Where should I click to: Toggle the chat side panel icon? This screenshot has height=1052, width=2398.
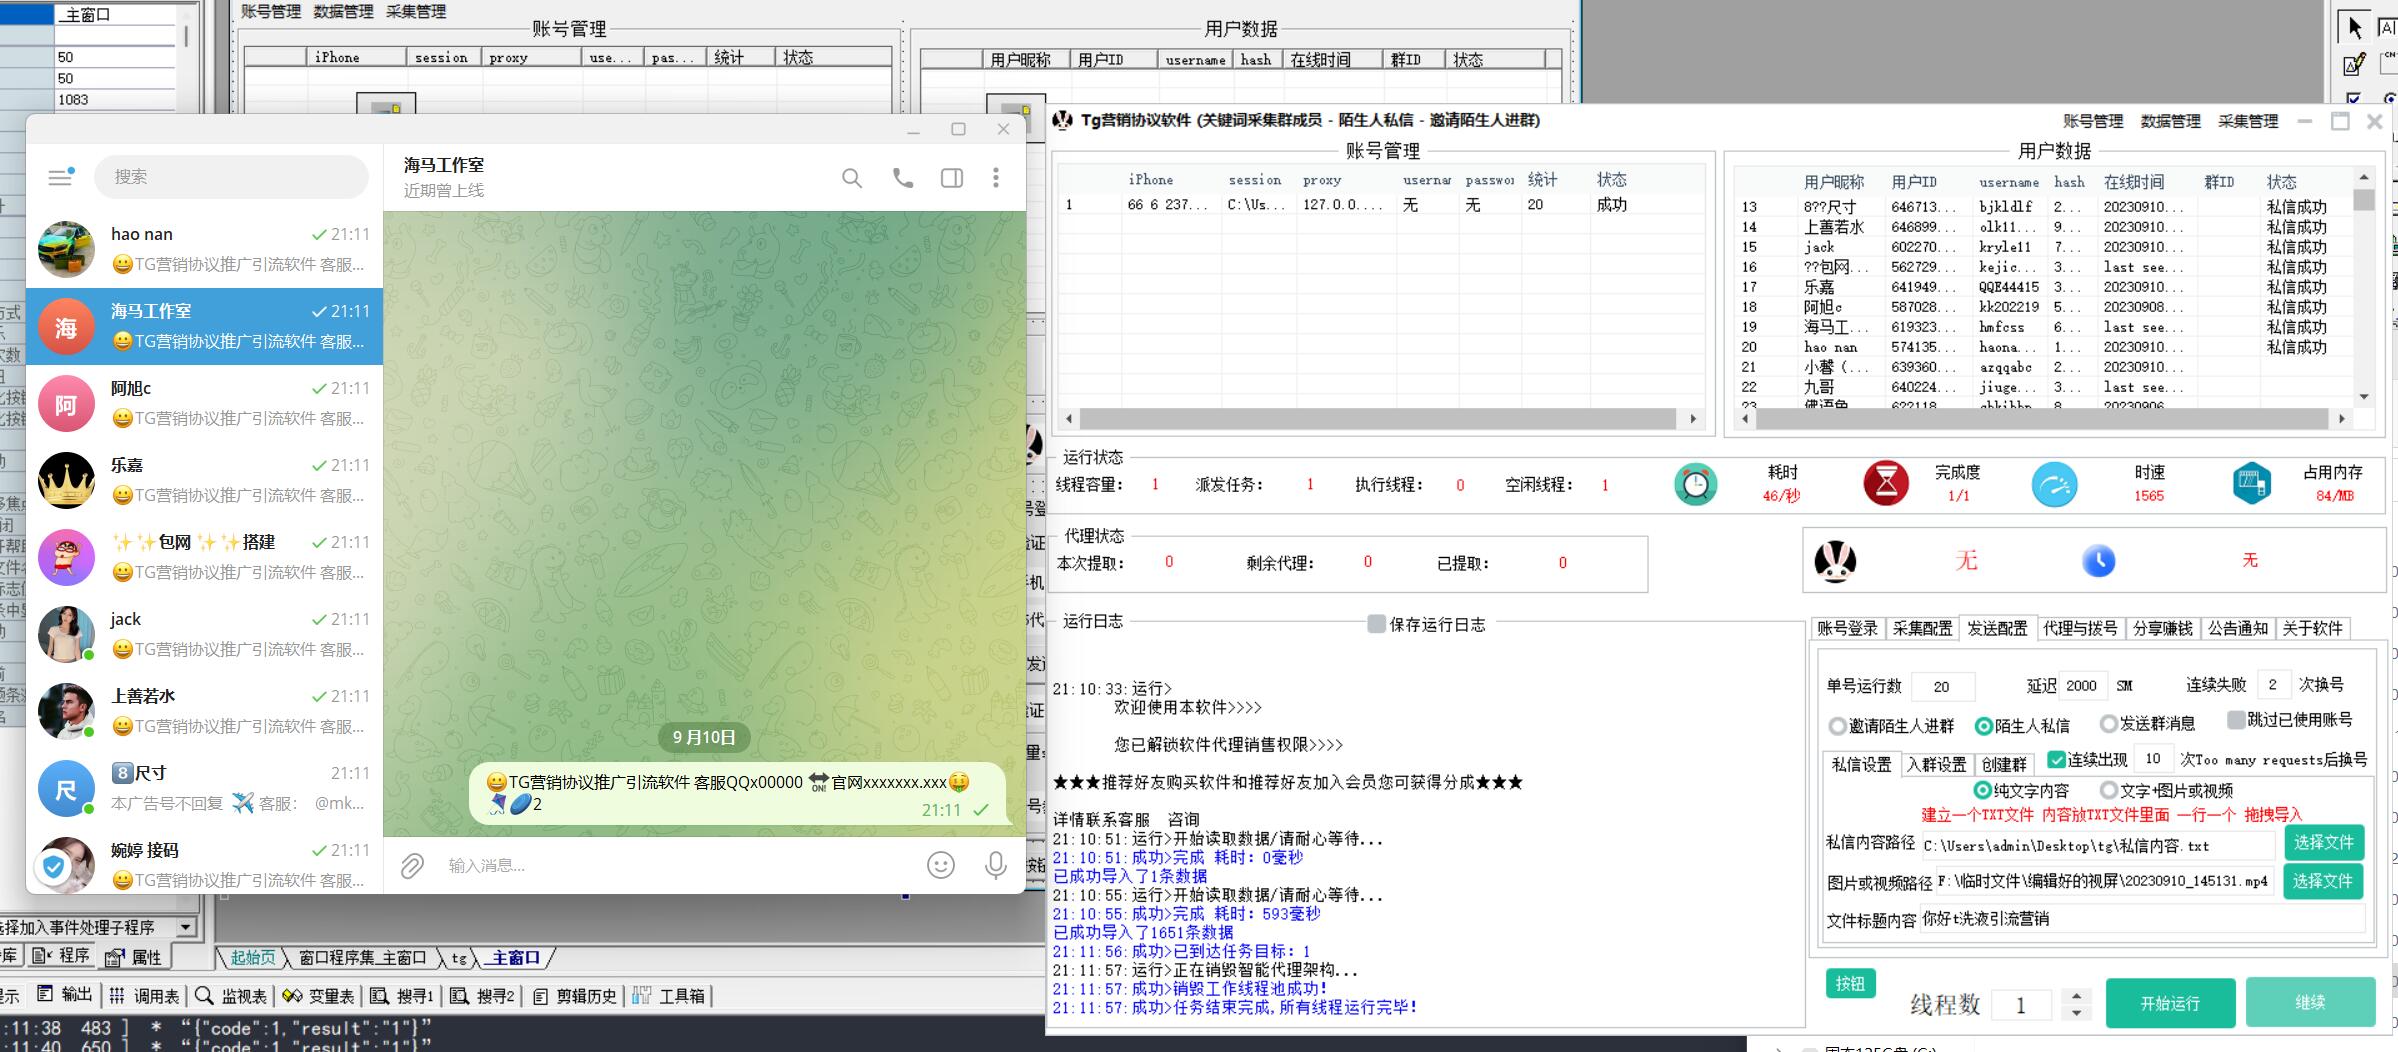point(951,178)
